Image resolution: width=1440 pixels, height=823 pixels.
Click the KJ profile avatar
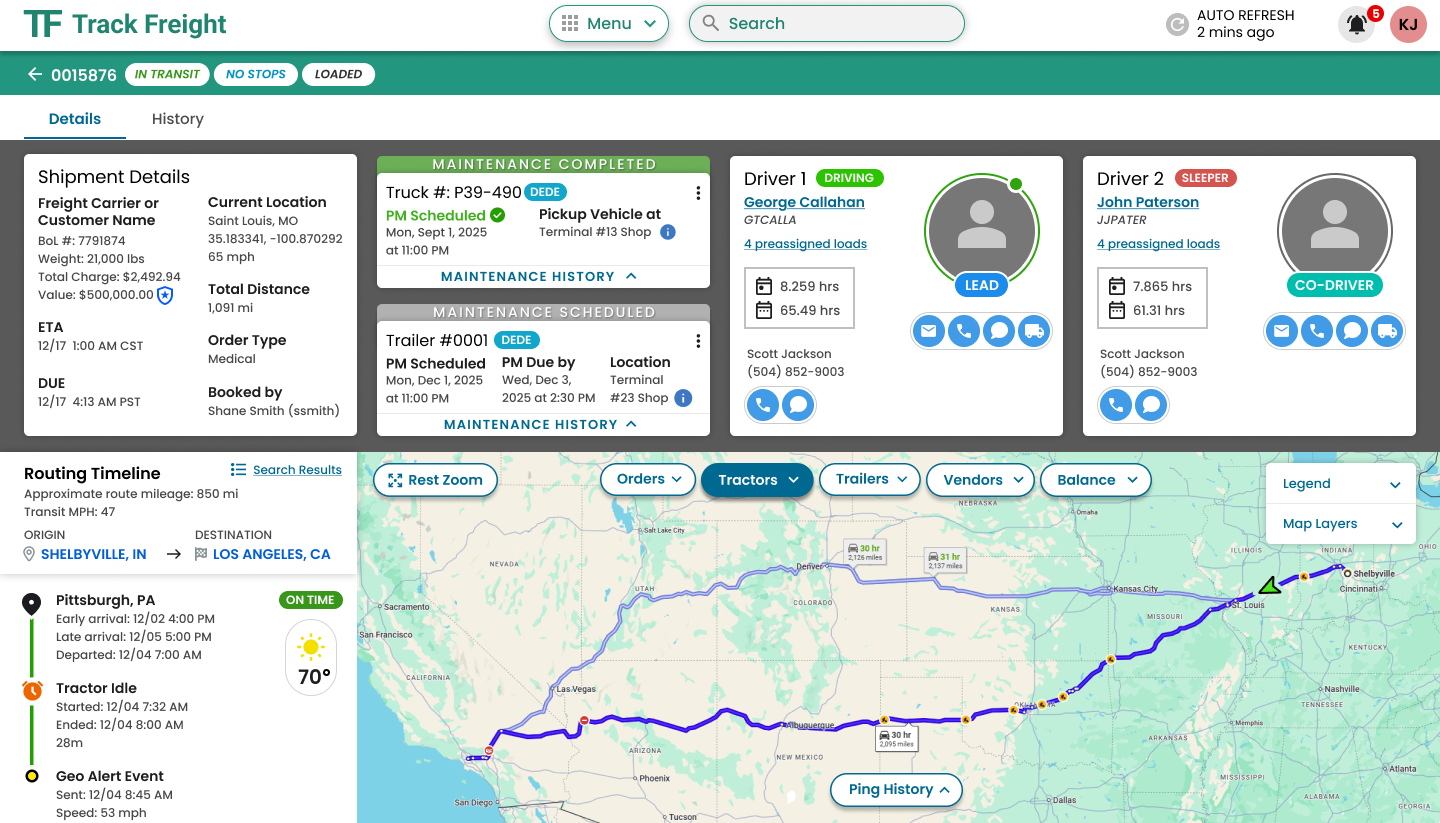(1408, 25)
